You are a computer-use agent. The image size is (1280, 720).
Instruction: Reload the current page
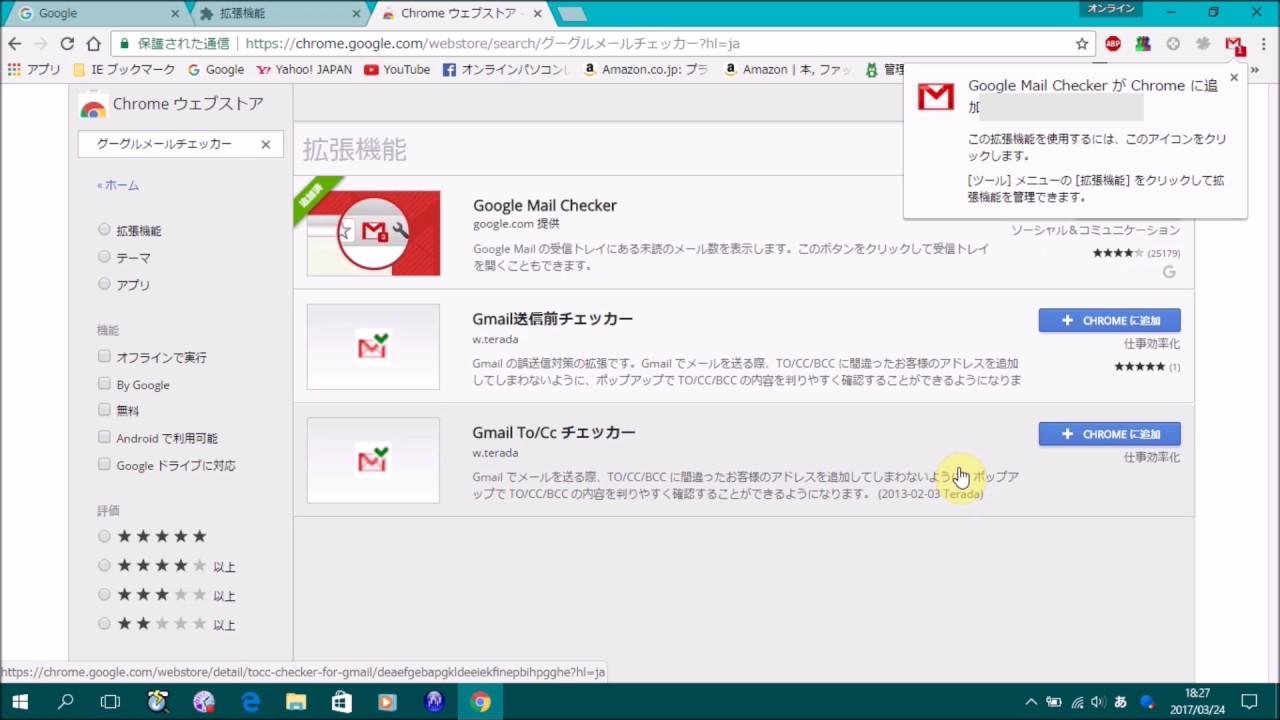67,44
